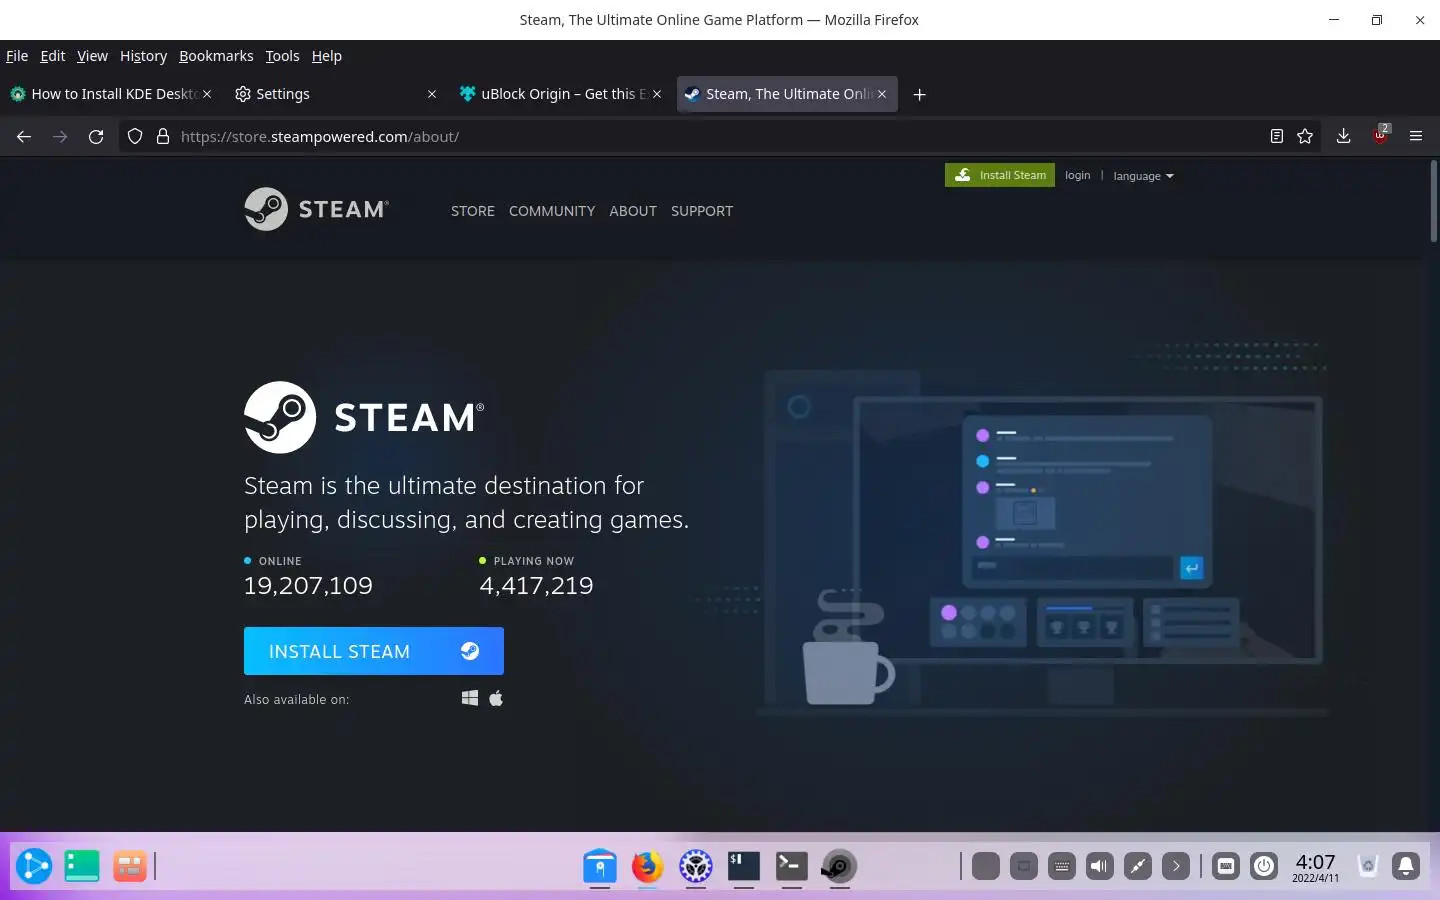
Task: Close the uBlock Origin tab
Action: (x=657, y=94)
